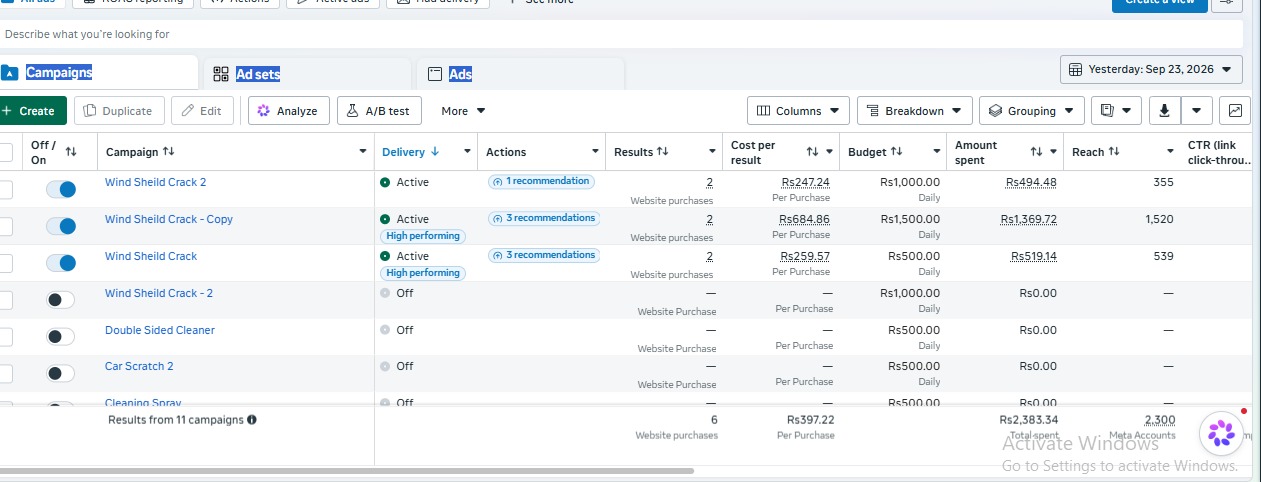Sort by the Results column arrows

(x=662, y=152)
